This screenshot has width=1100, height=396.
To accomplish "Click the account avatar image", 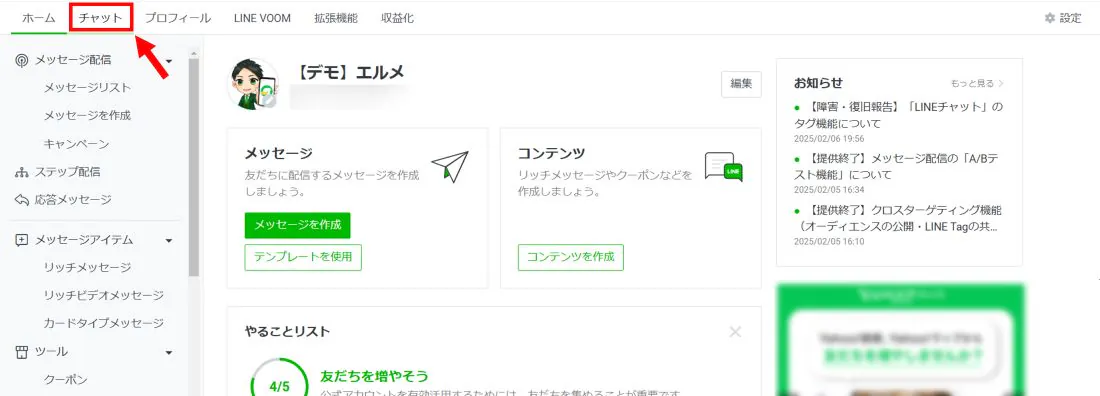I will click(253, 84).
